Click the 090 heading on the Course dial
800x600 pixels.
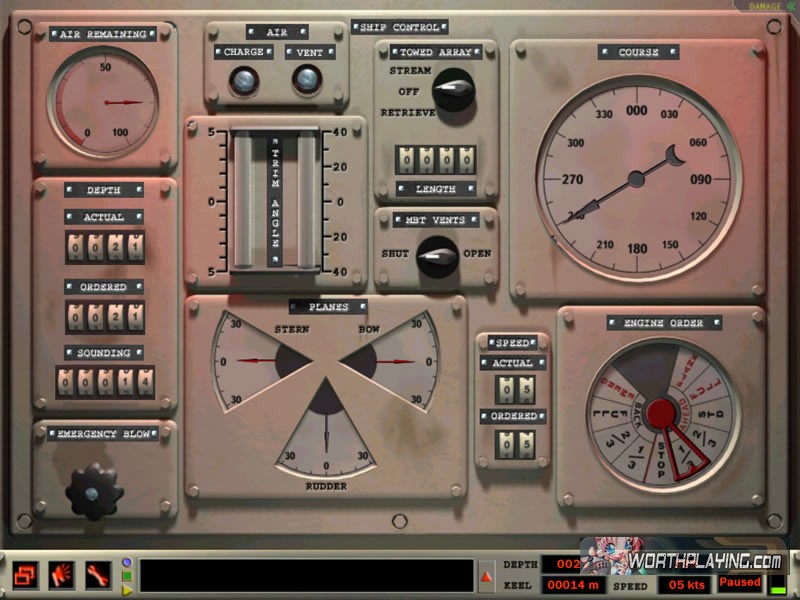pyautogui.click(x=701, y=180)
